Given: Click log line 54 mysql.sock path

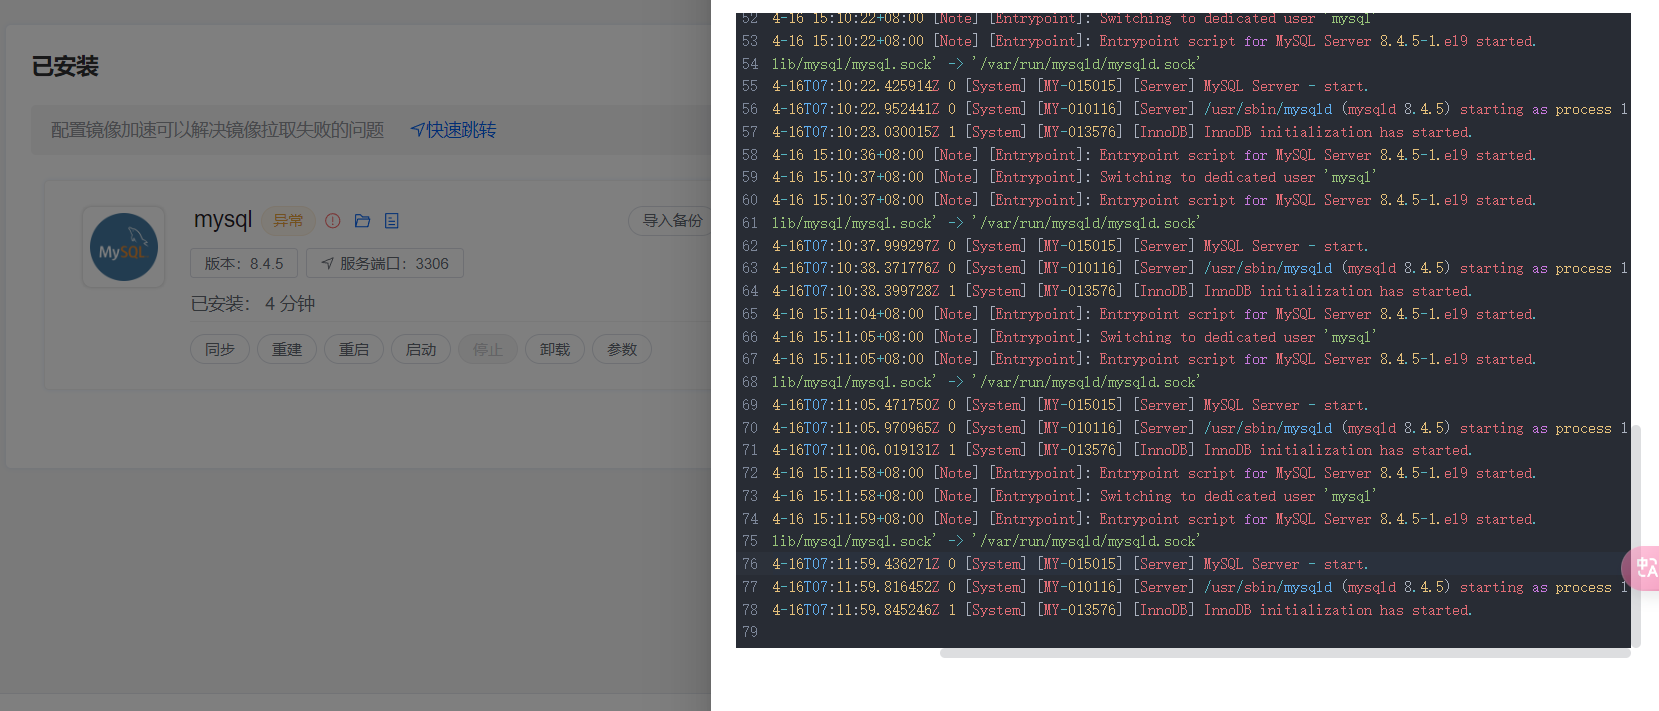Looking at the screenshot, I should (x=986, y=64).
